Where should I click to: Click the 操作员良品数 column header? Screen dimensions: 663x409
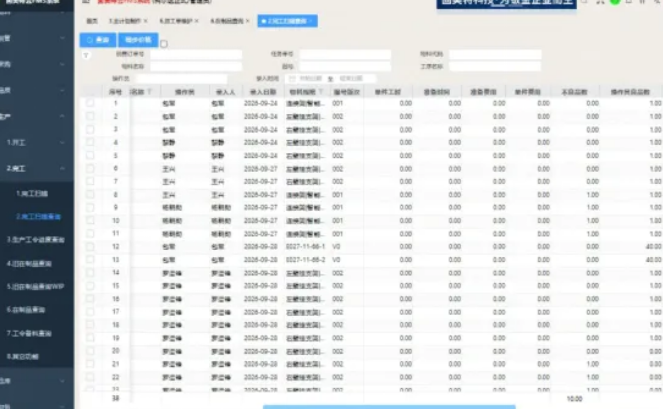tap(630, 92)
